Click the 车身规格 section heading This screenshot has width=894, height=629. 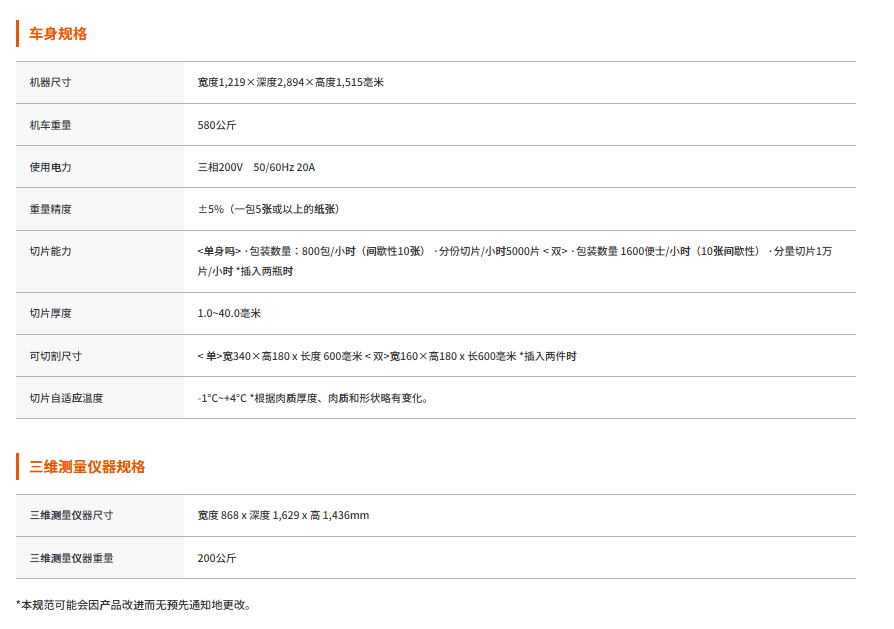58,34
